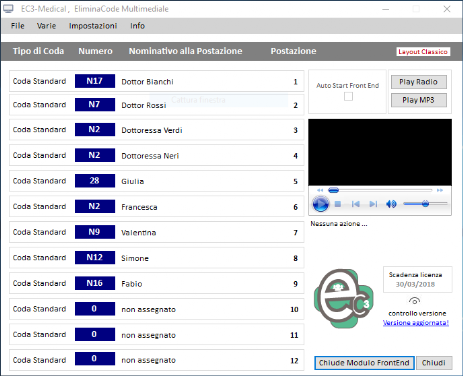463x376 pixels.
Task: Open the Impostazioni menu
Action: pyautogui.click(x=93, y=26)
